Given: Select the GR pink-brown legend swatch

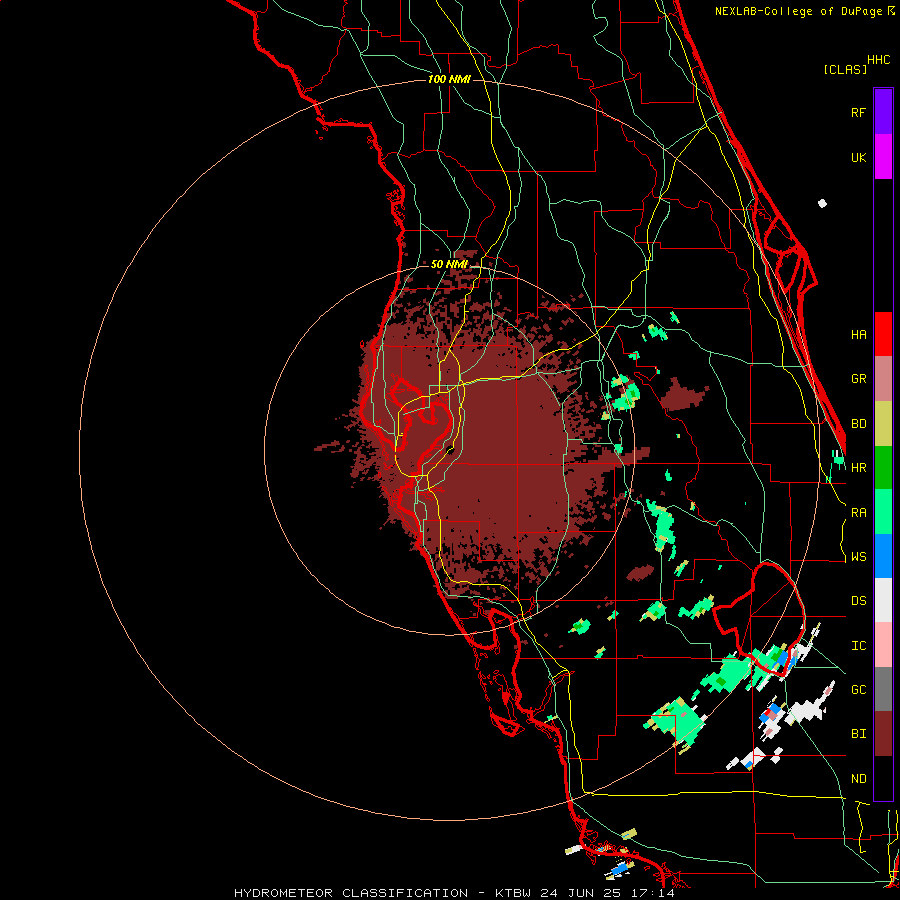Looking at the screenshot, I should coord(883,379).
